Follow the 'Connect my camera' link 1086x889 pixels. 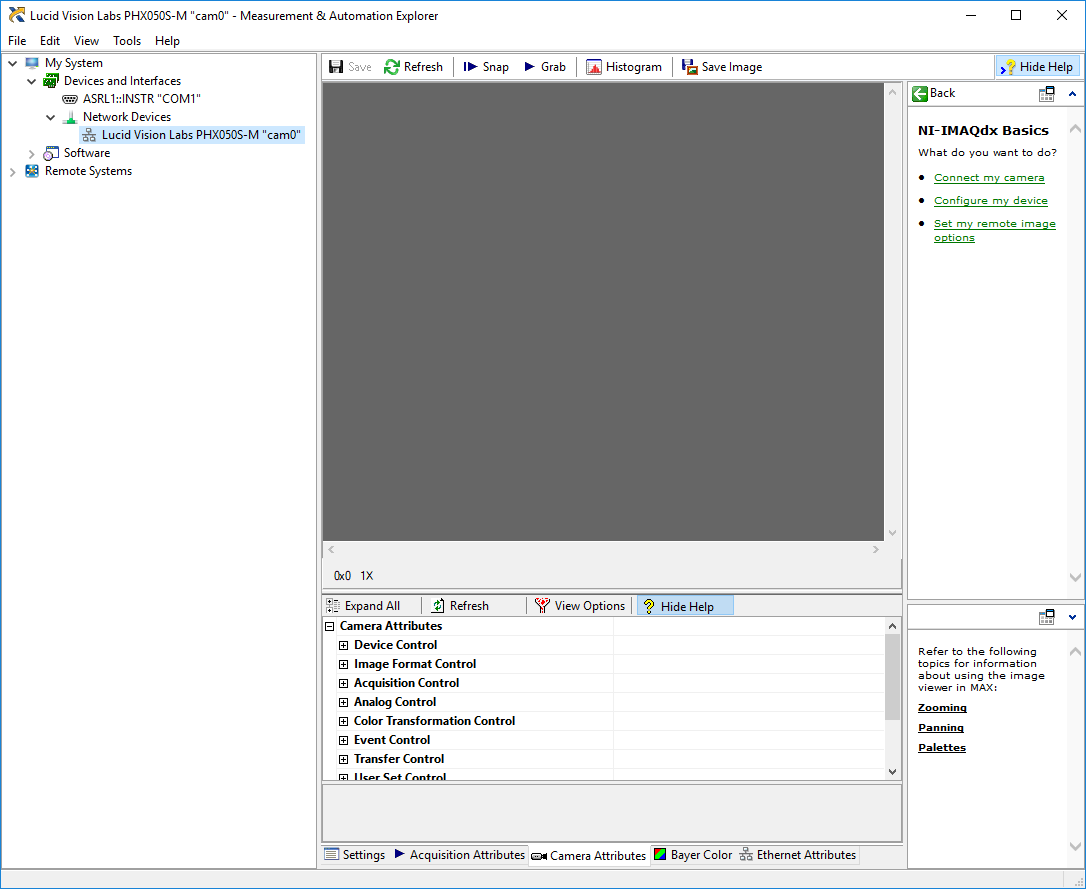tap(989, 178)
